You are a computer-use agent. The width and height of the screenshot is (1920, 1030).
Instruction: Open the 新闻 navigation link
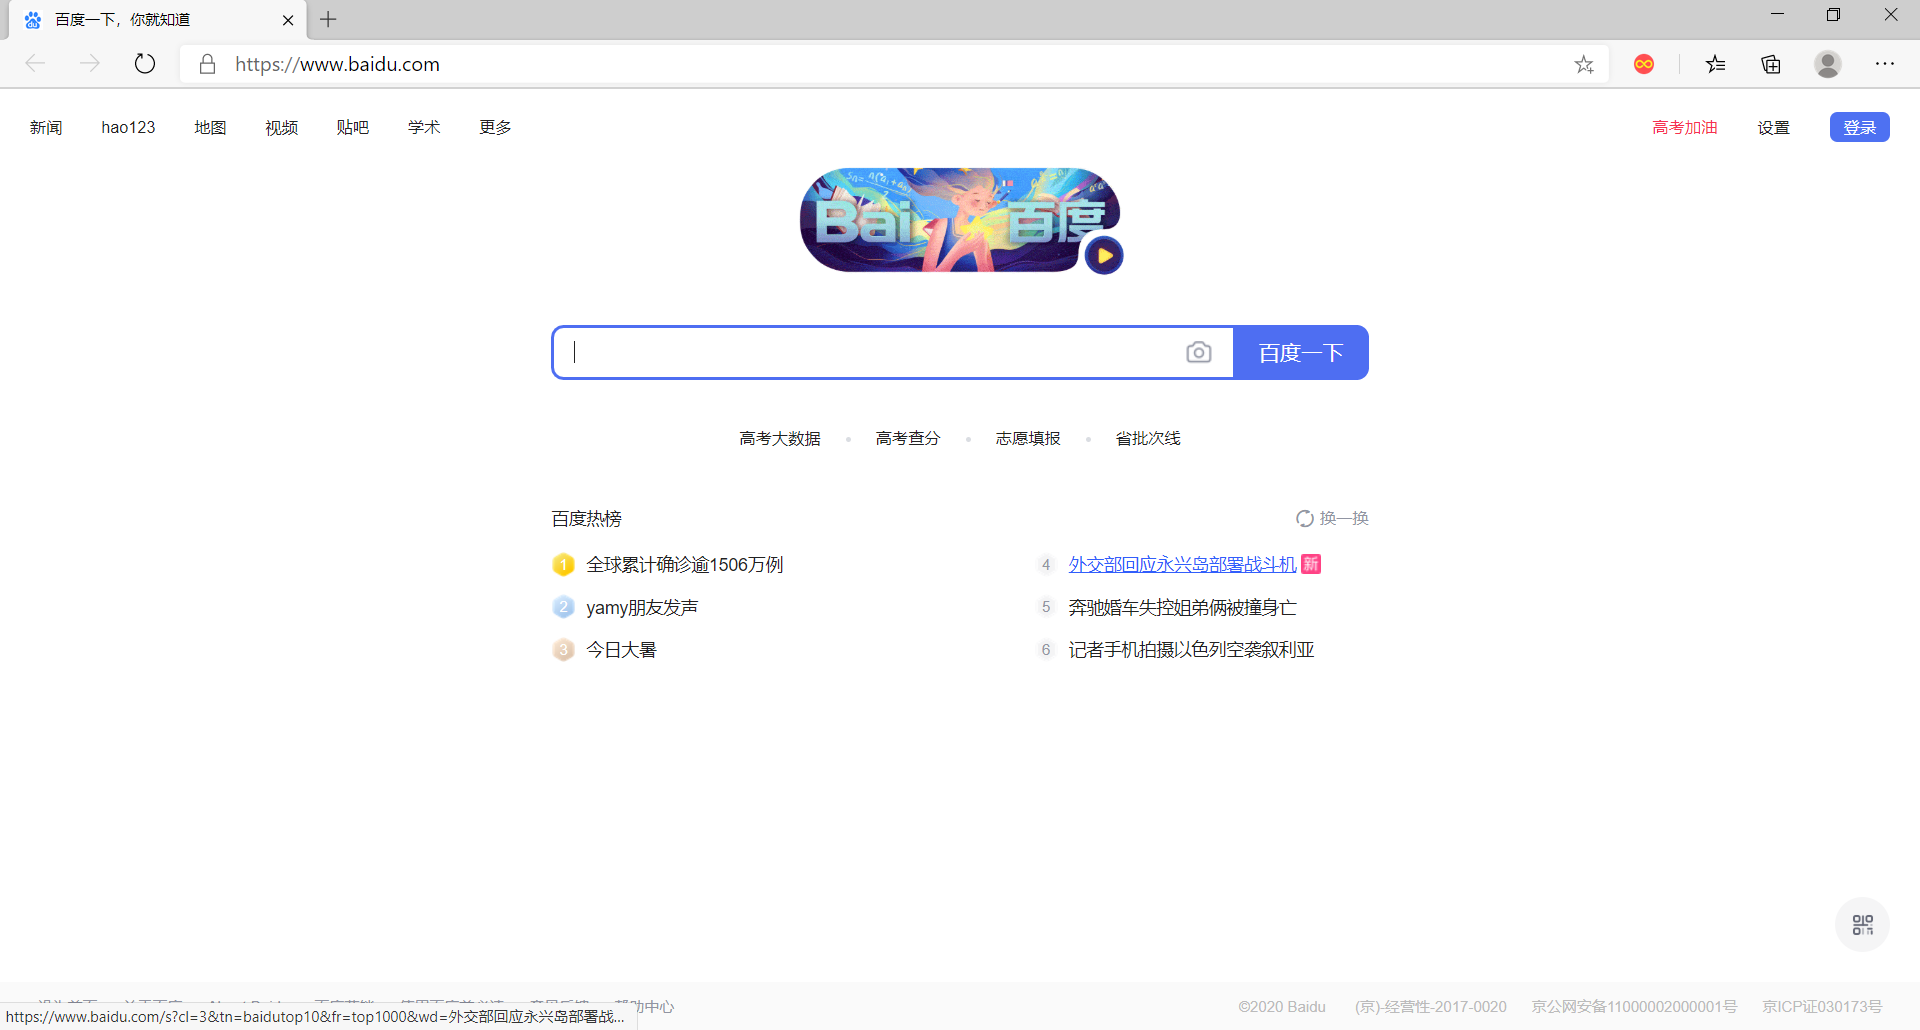(46, 127)
